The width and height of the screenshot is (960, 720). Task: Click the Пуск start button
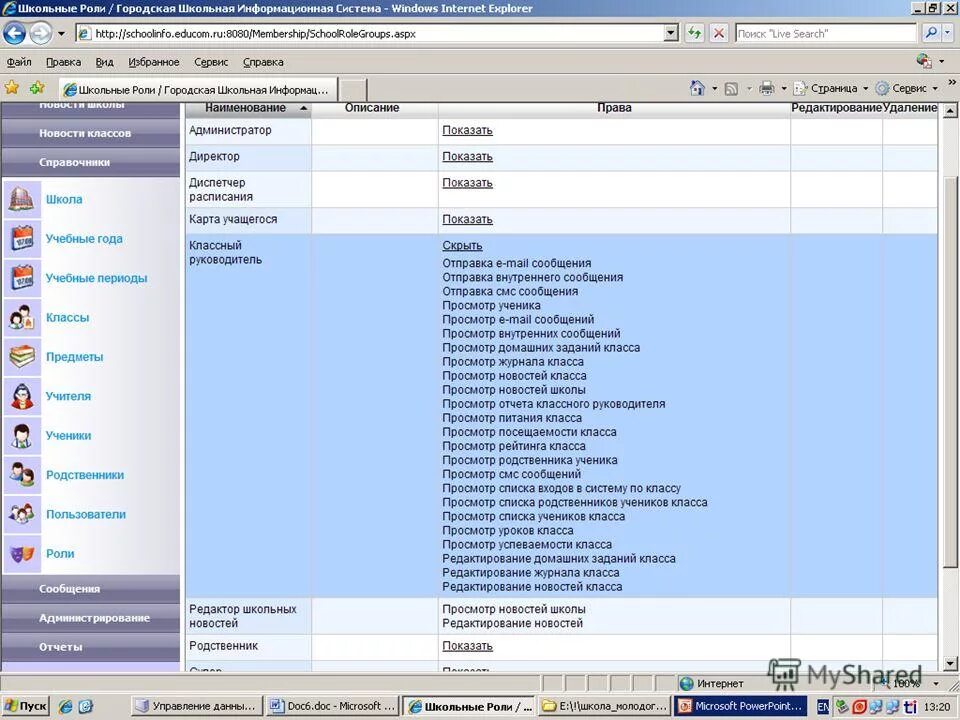[x=26, y=707]
